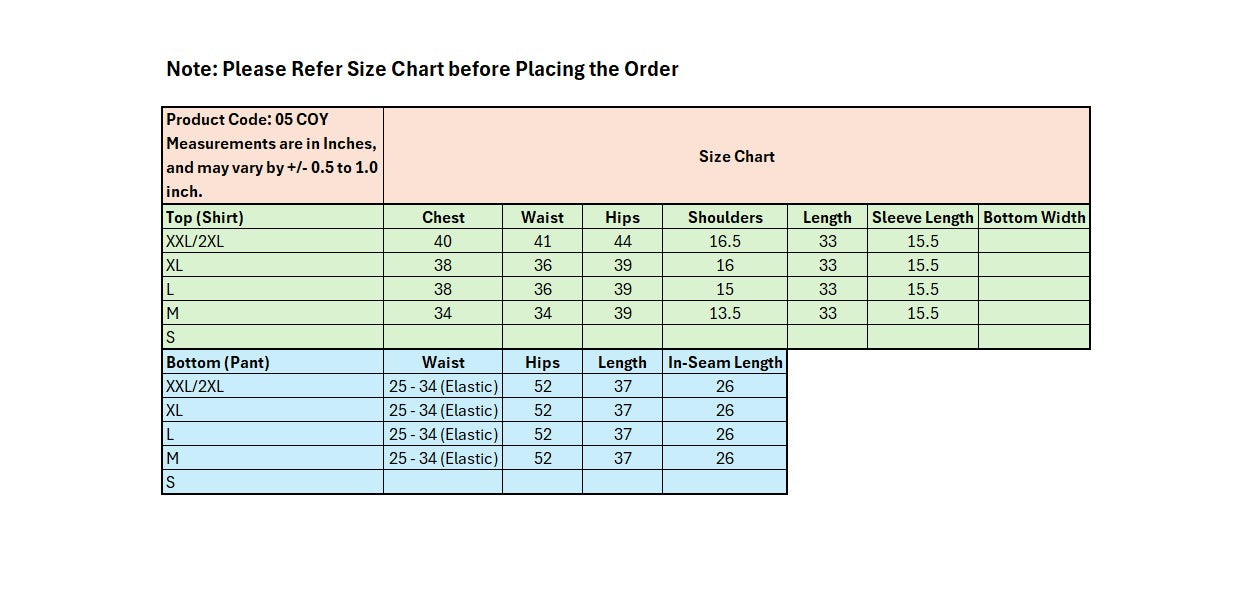This screenshot has height=602, width=1256.
Task: Click the note heading above the table
Action: click(422, 69)
